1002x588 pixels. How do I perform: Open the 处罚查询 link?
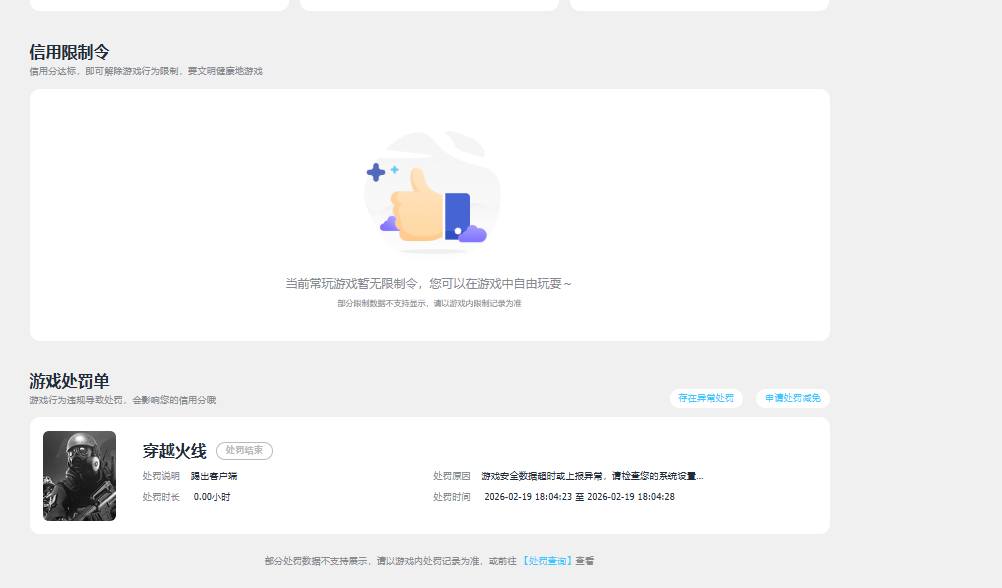tap(547, 561)
